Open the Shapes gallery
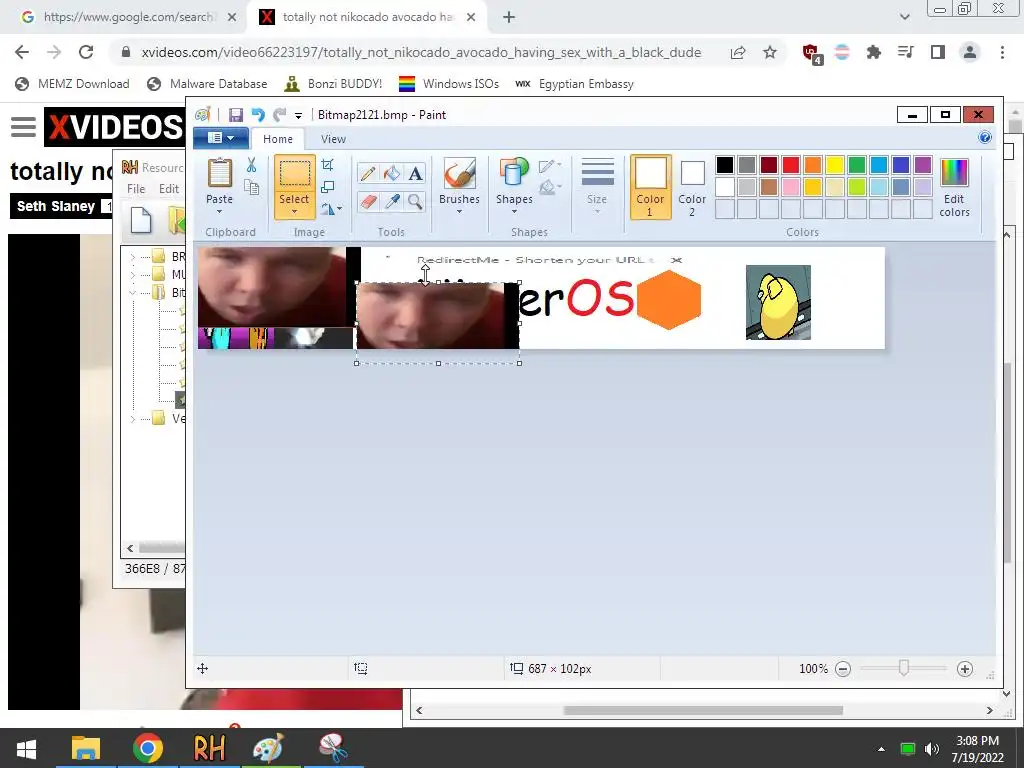Image resolution: width=1024 pixels, height=768 pixels. tap(514, 186)
